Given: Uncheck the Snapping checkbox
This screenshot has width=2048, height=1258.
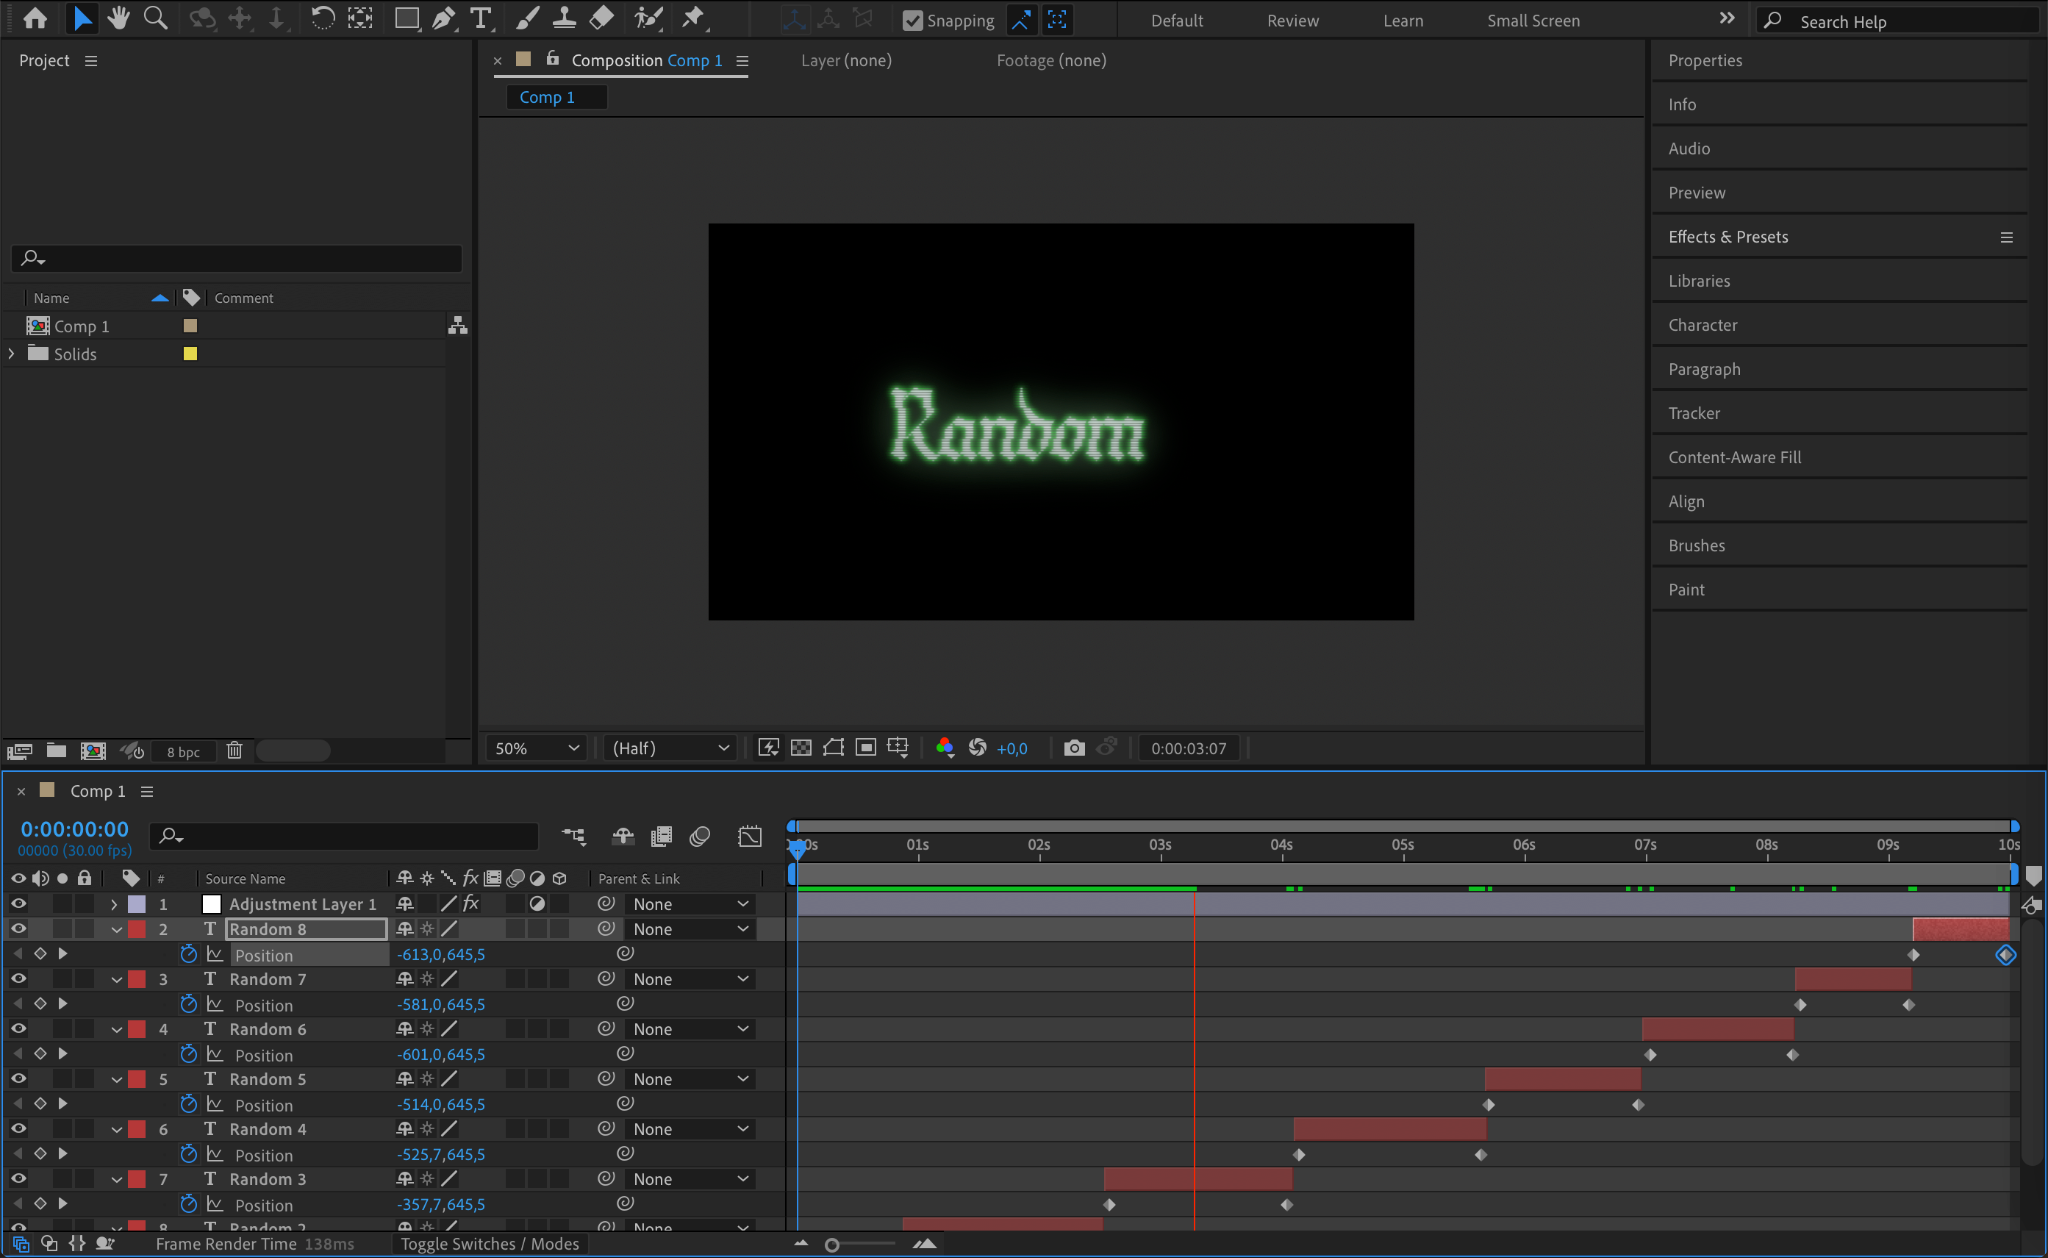Looking at the screenshot, I should tap(912, 21).
